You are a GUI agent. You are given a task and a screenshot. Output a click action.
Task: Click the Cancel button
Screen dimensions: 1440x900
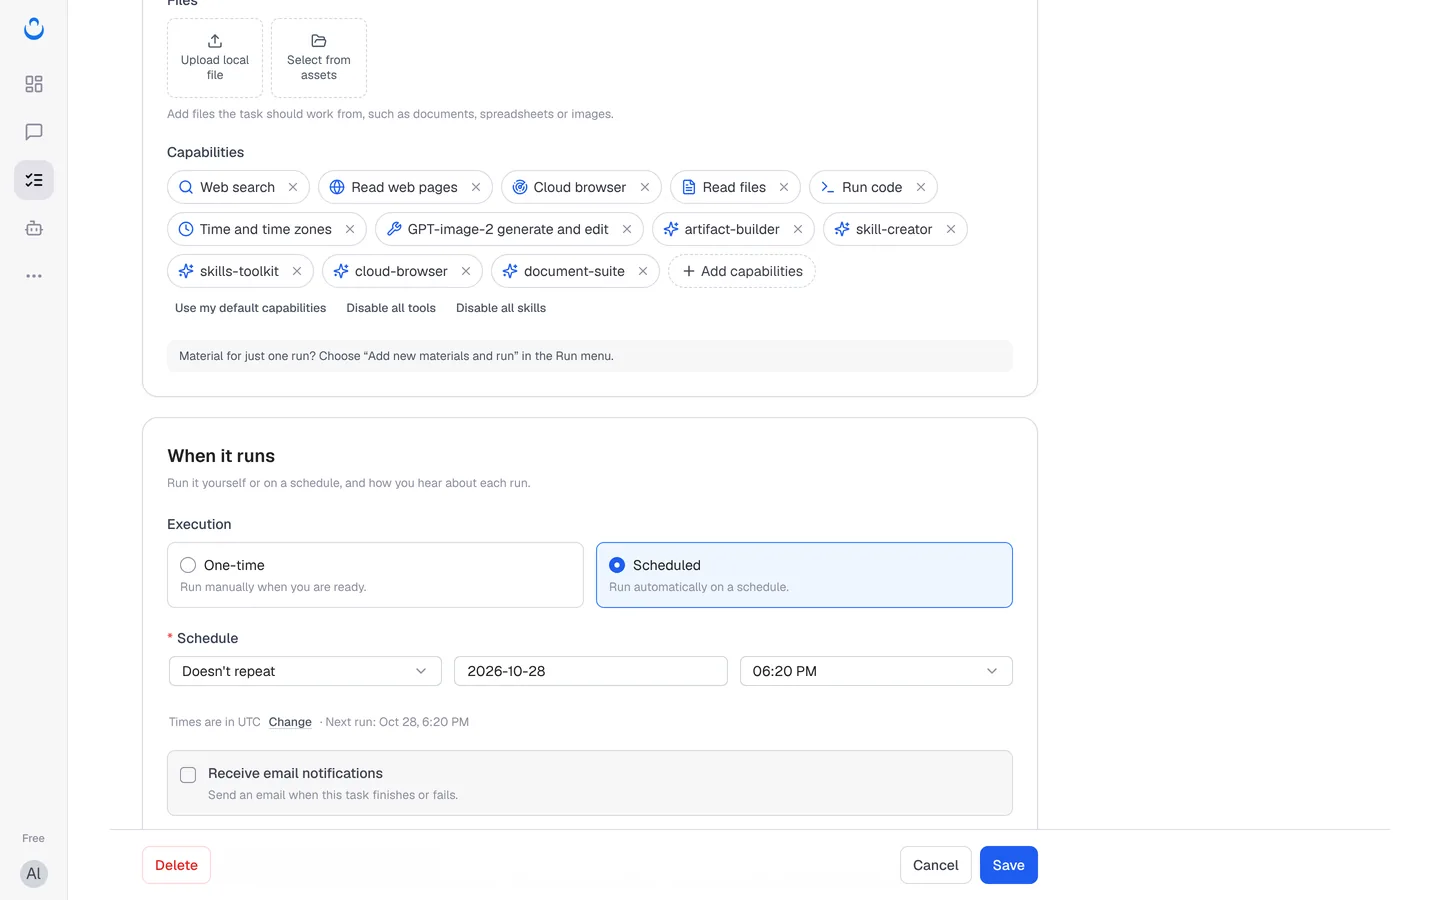point(935,865)
